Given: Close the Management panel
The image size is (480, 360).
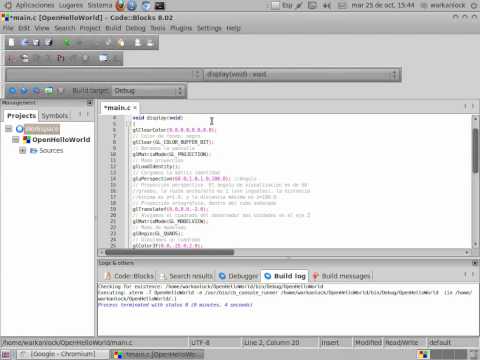Looking at the screenshot, I should pos(90,103).
